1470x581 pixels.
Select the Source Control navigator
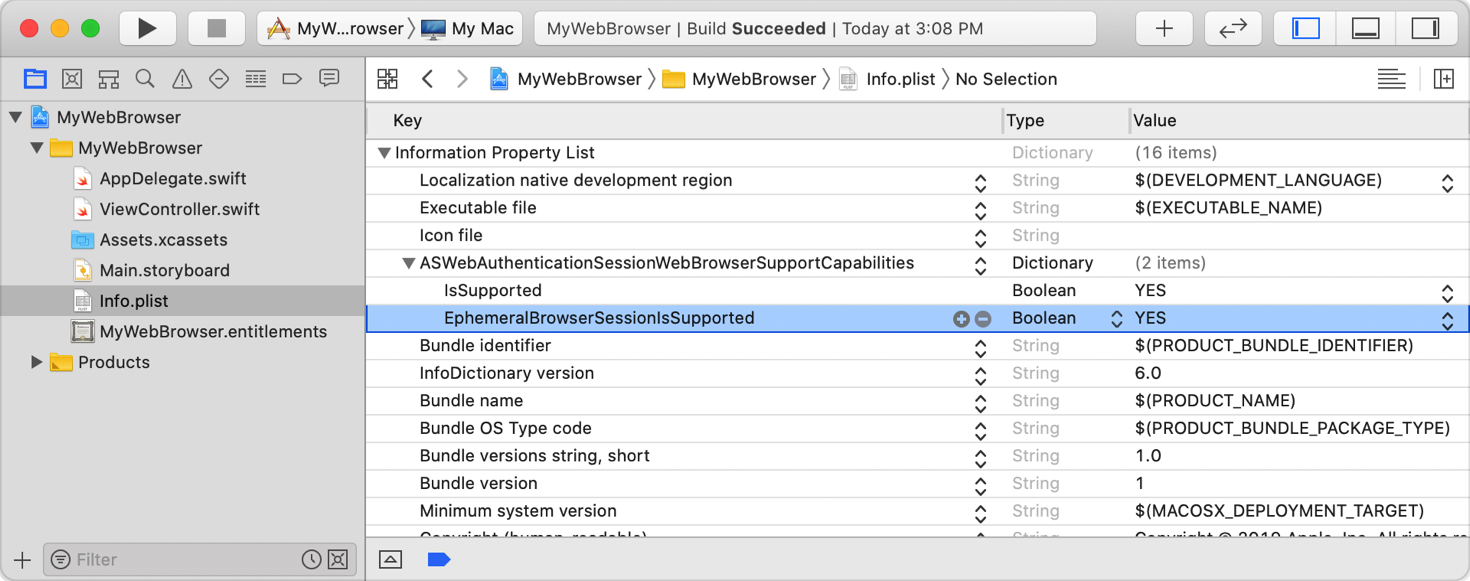[x=71, y=78]
